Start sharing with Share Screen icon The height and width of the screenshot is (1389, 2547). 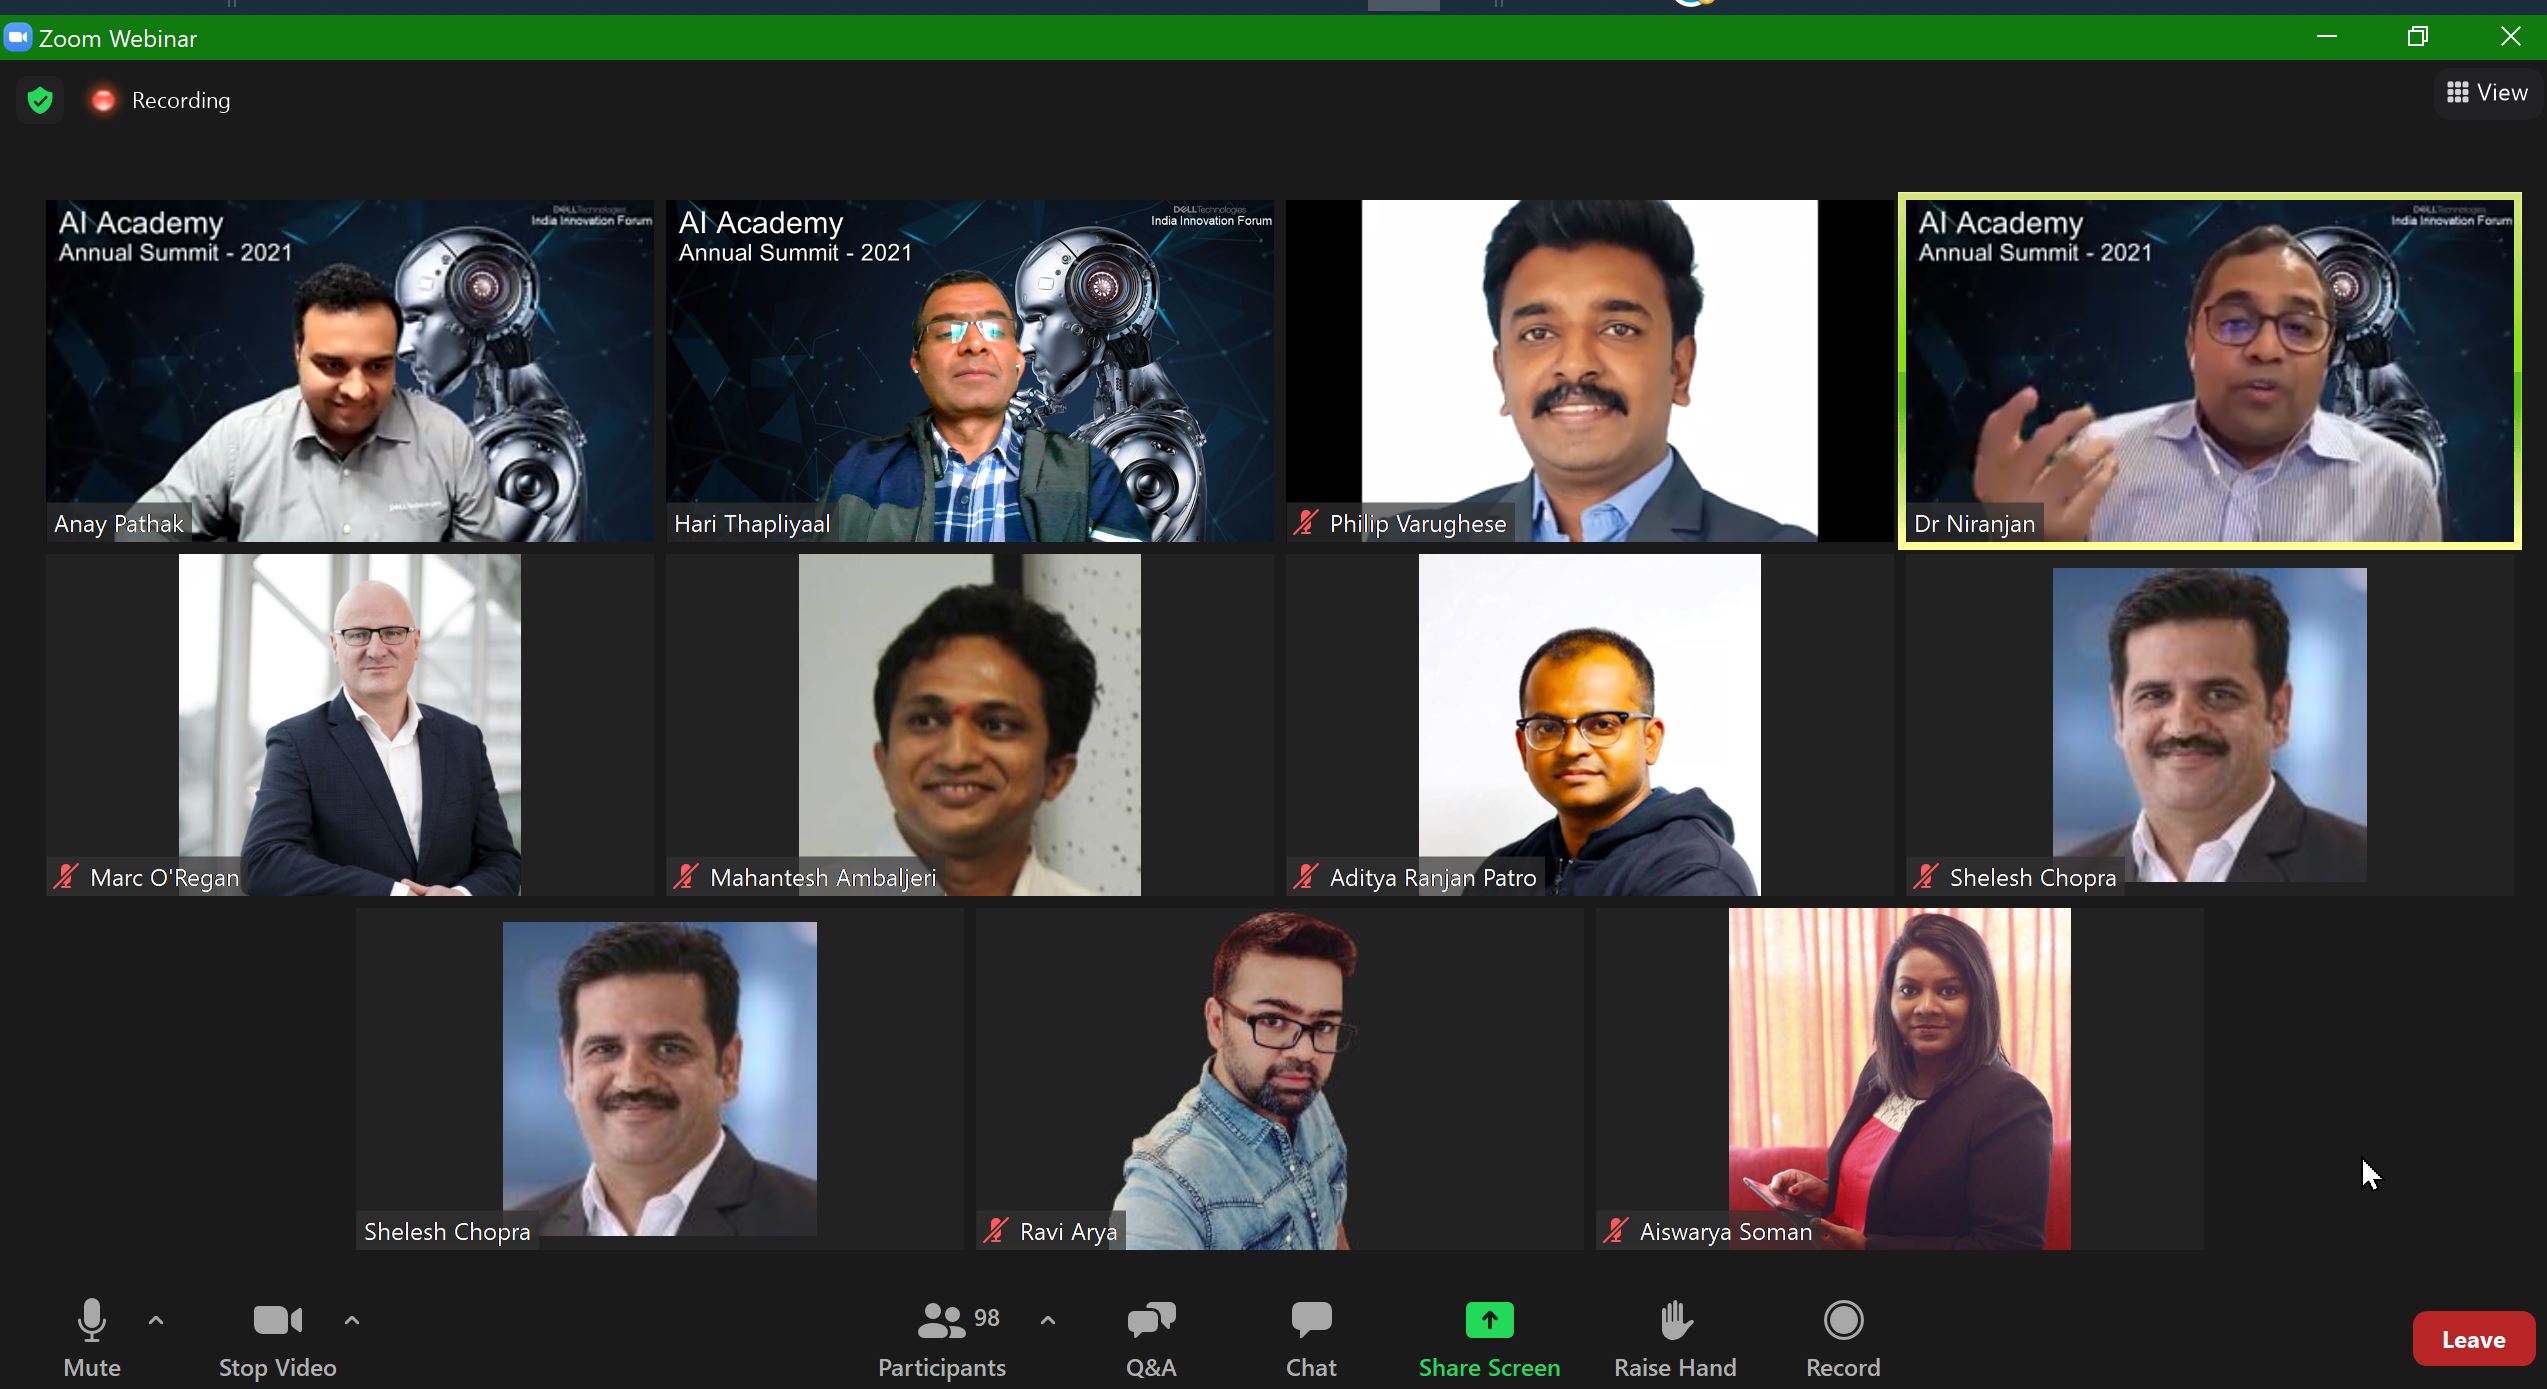coord(1489,1320)
